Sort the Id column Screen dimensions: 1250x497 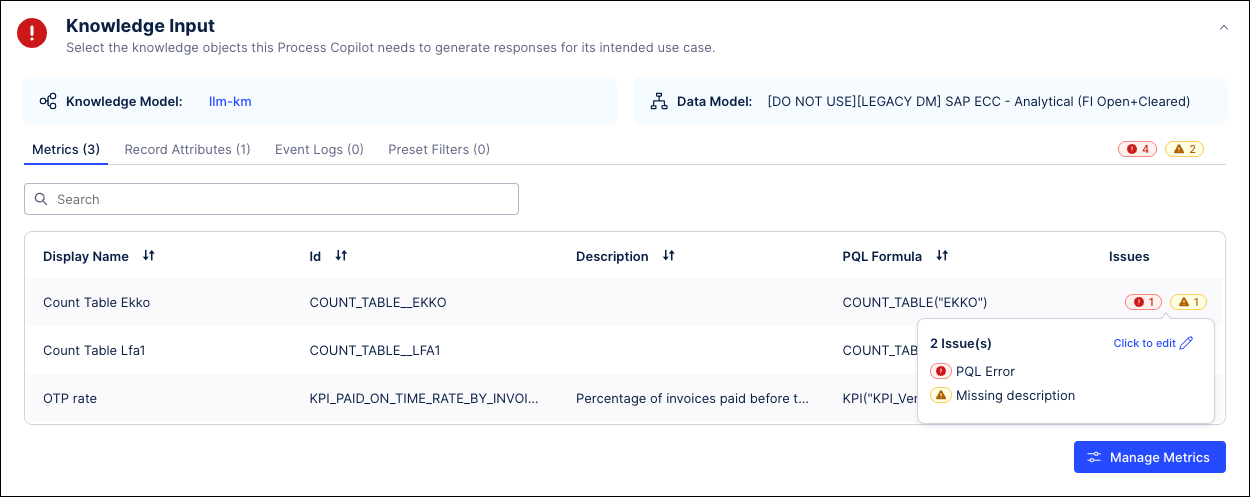[341, 256]
